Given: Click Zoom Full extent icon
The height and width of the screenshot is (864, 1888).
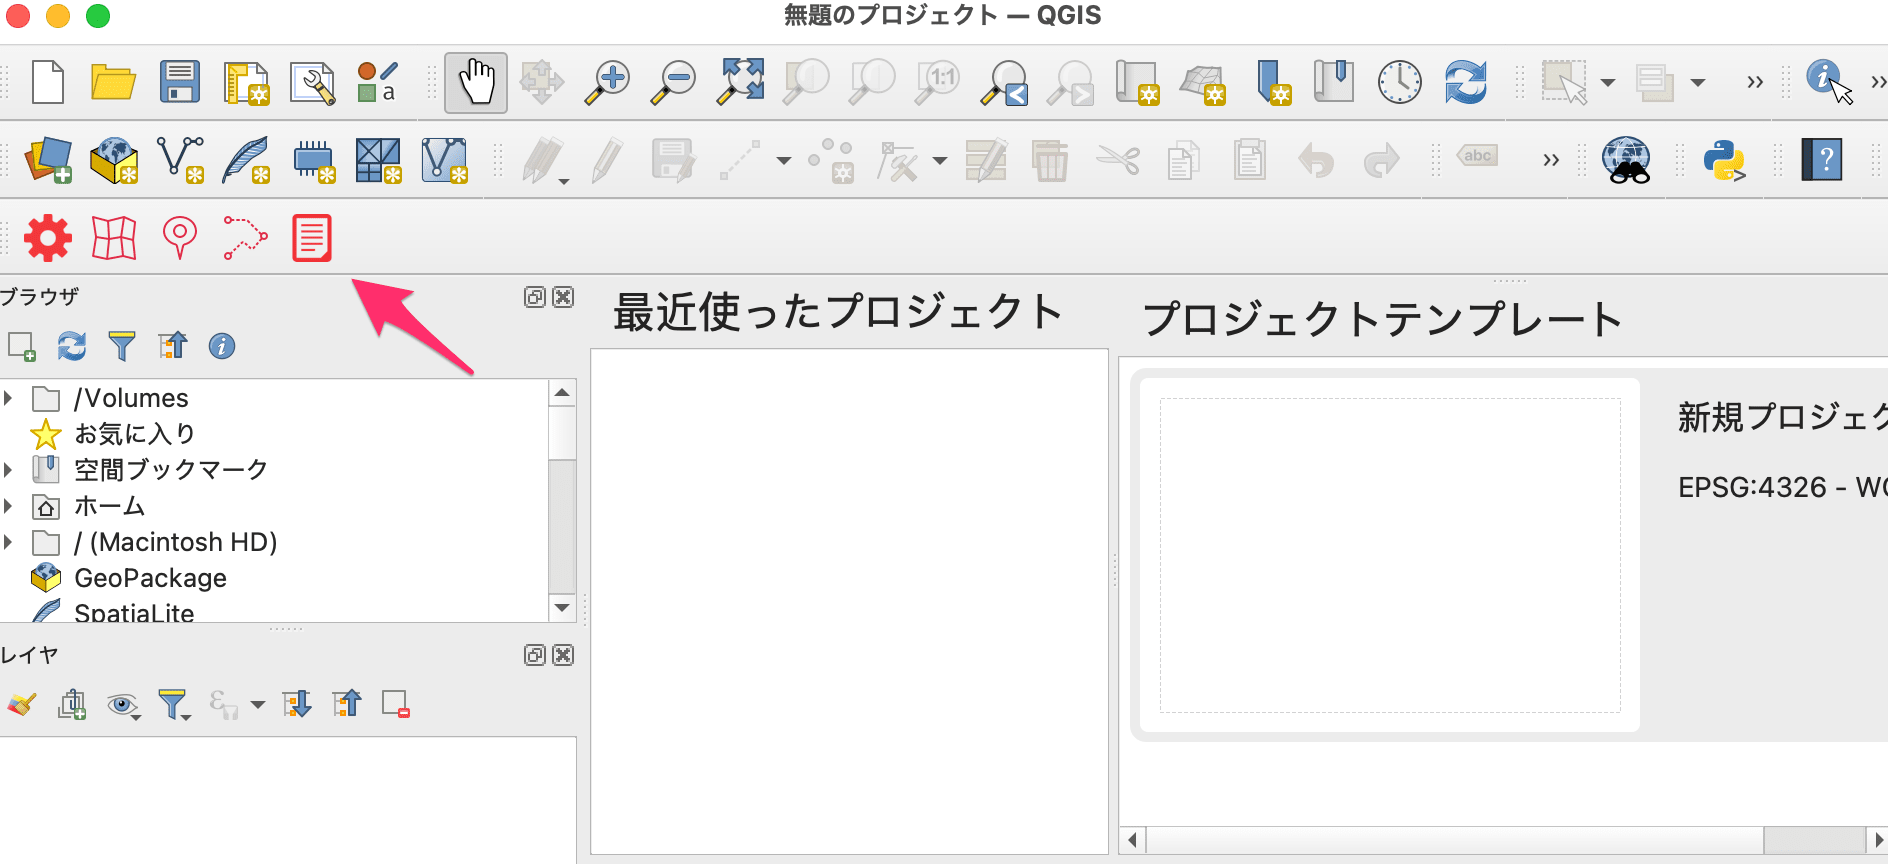Looking at the screenshot, I should click(740, 82).
